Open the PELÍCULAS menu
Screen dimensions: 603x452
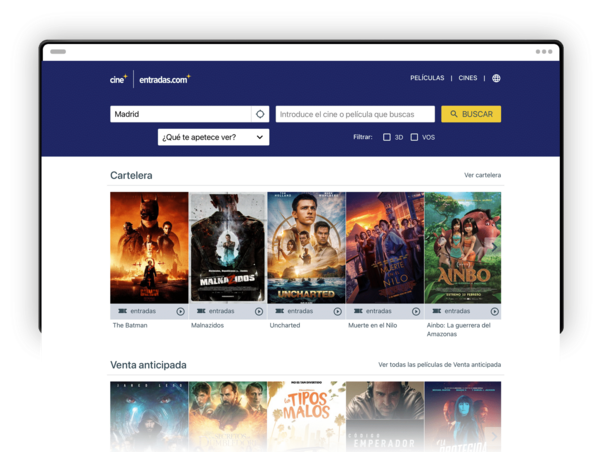click(x=427, y=78)
